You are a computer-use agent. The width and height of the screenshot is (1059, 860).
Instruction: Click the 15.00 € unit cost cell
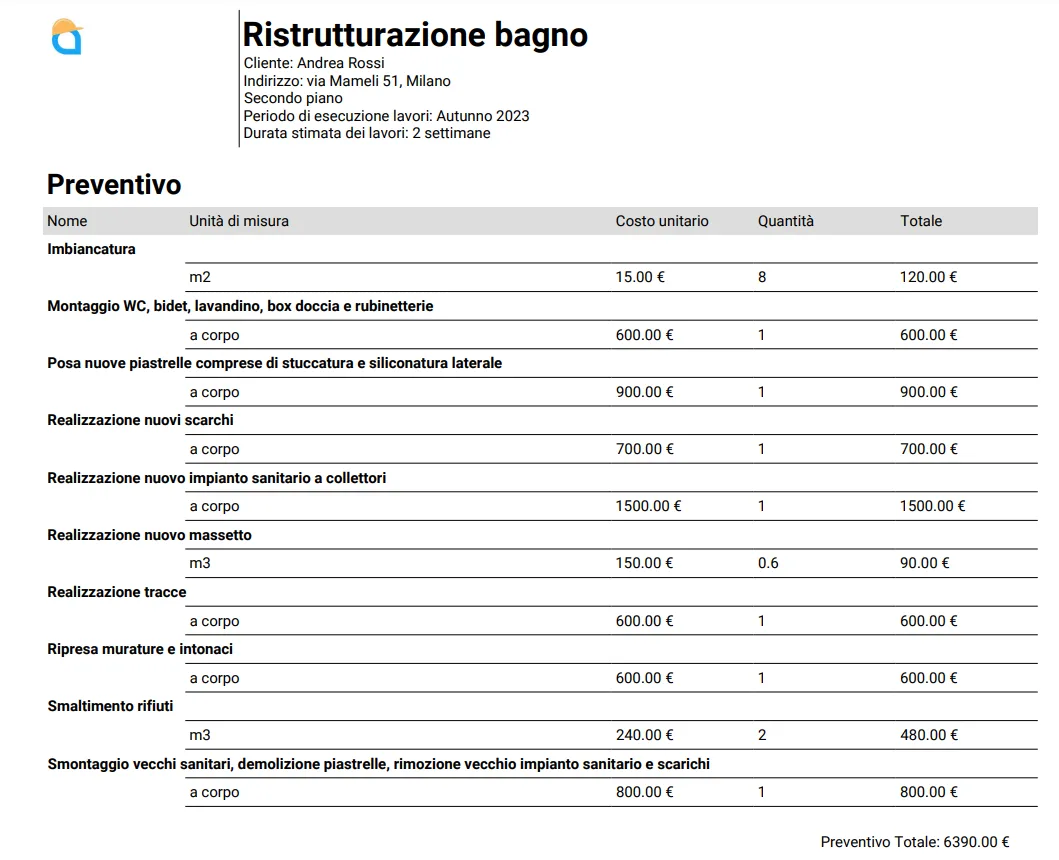[x=640, y=277]
